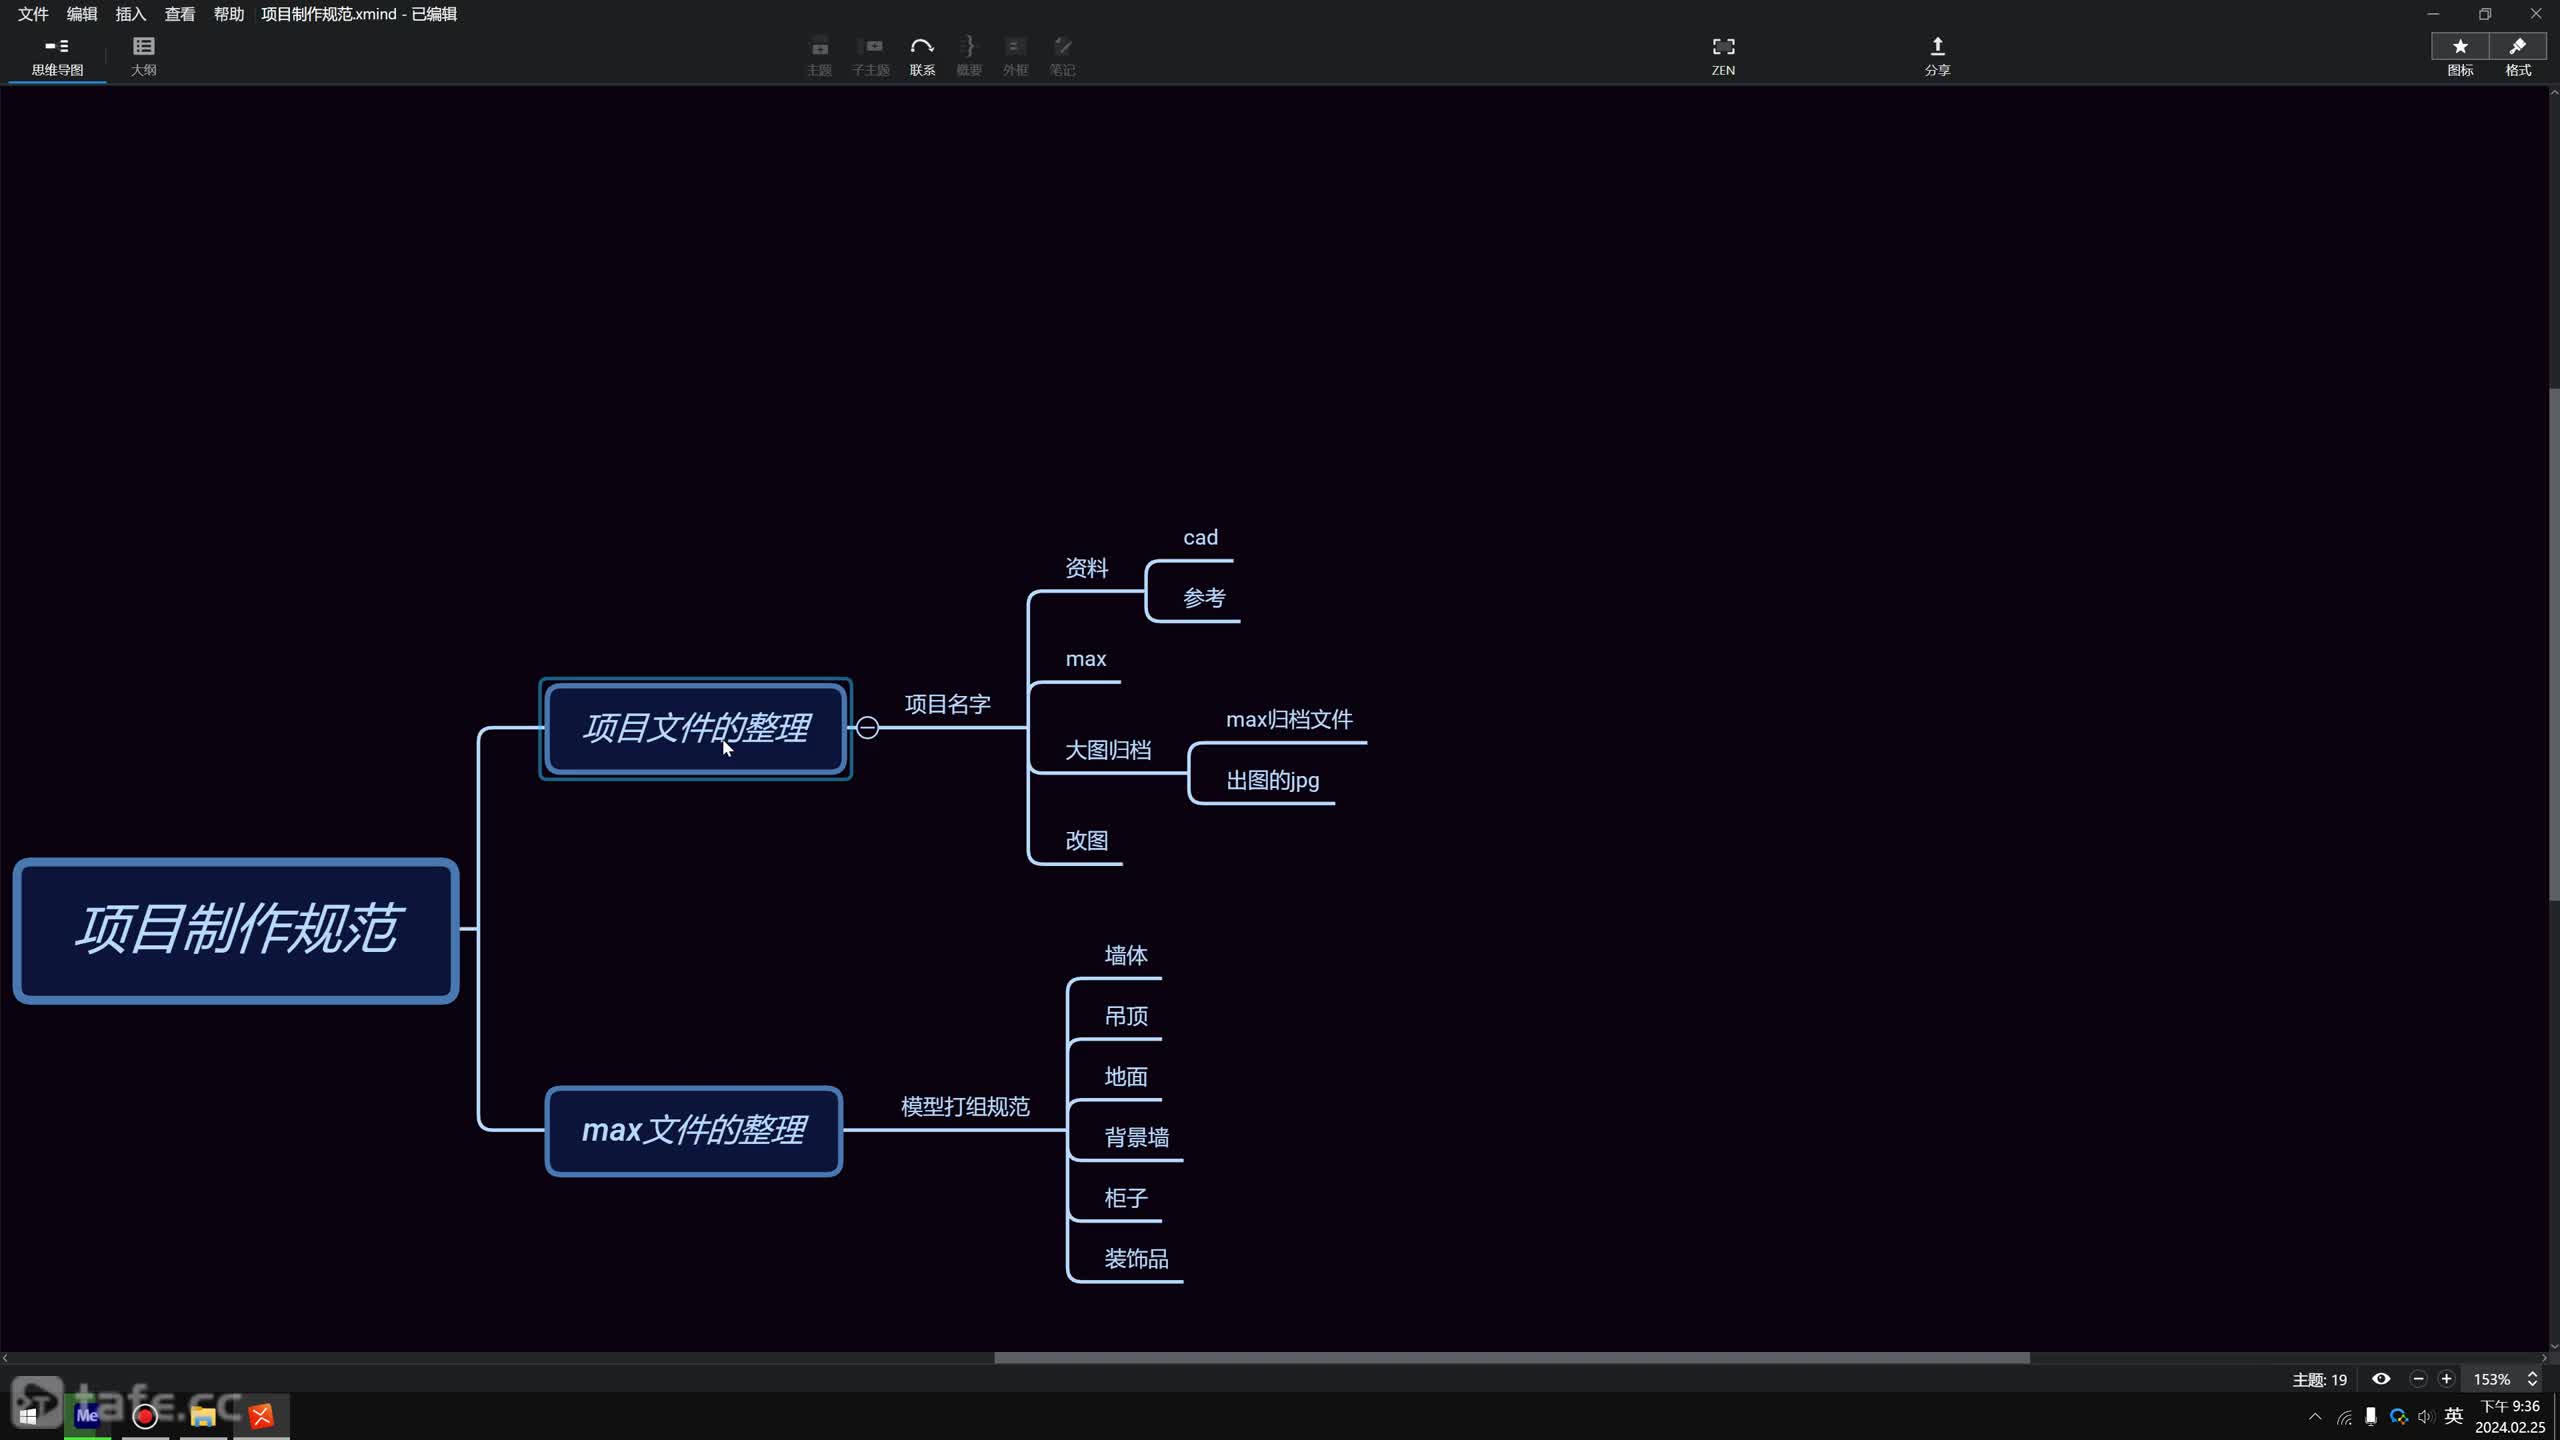Viewport: 2560px width, 1440px height.
Task: Click the 概要 (summary) toolbar icon
Action: coord(968,57)
